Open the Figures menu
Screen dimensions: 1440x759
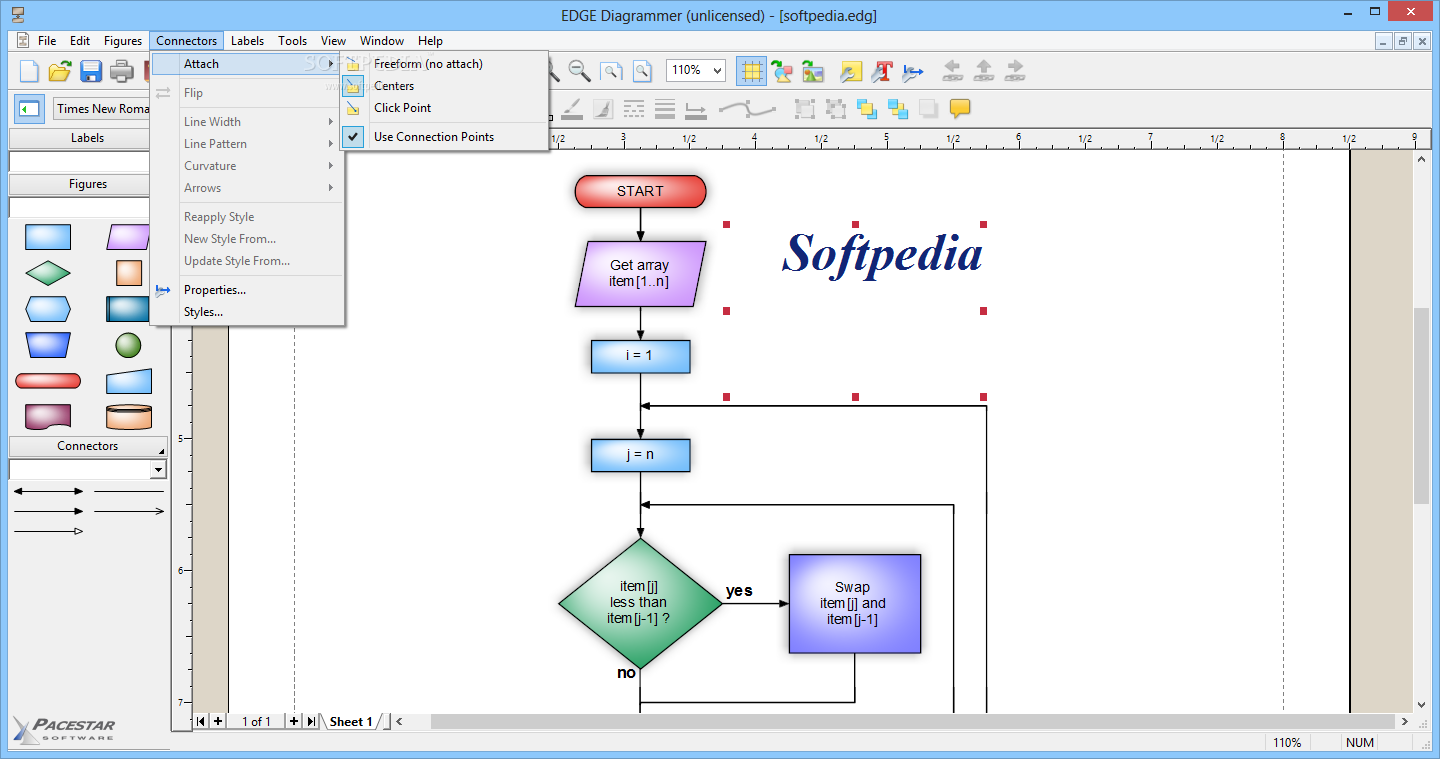pyautogui.click(x=123, y=41)
